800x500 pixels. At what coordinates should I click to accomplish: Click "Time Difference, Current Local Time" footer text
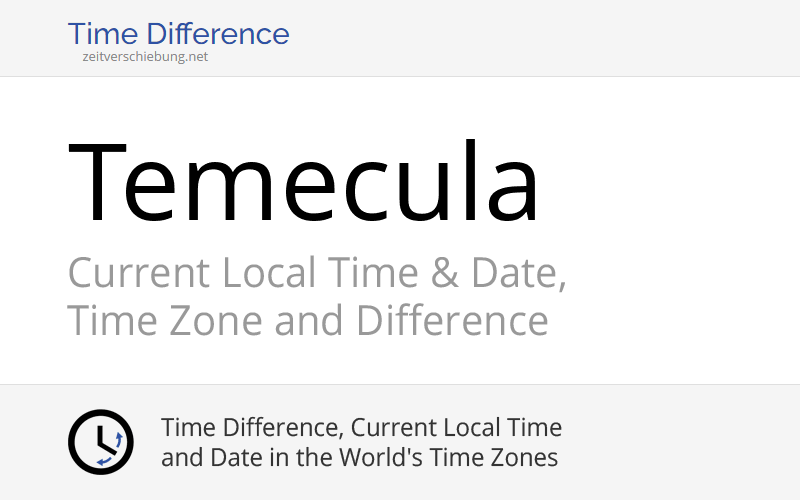tap(361, 428)
